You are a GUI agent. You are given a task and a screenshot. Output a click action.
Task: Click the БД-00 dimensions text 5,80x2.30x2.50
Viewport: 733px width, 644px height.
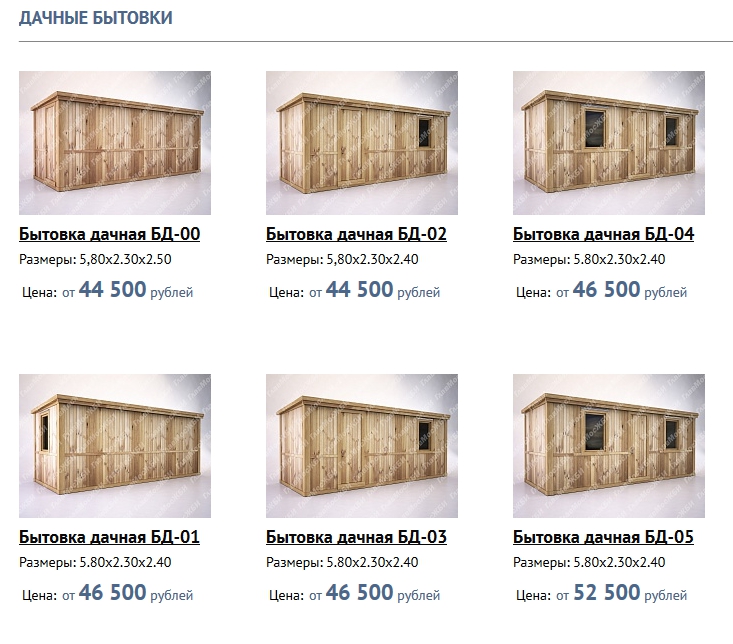pos(125,259)
